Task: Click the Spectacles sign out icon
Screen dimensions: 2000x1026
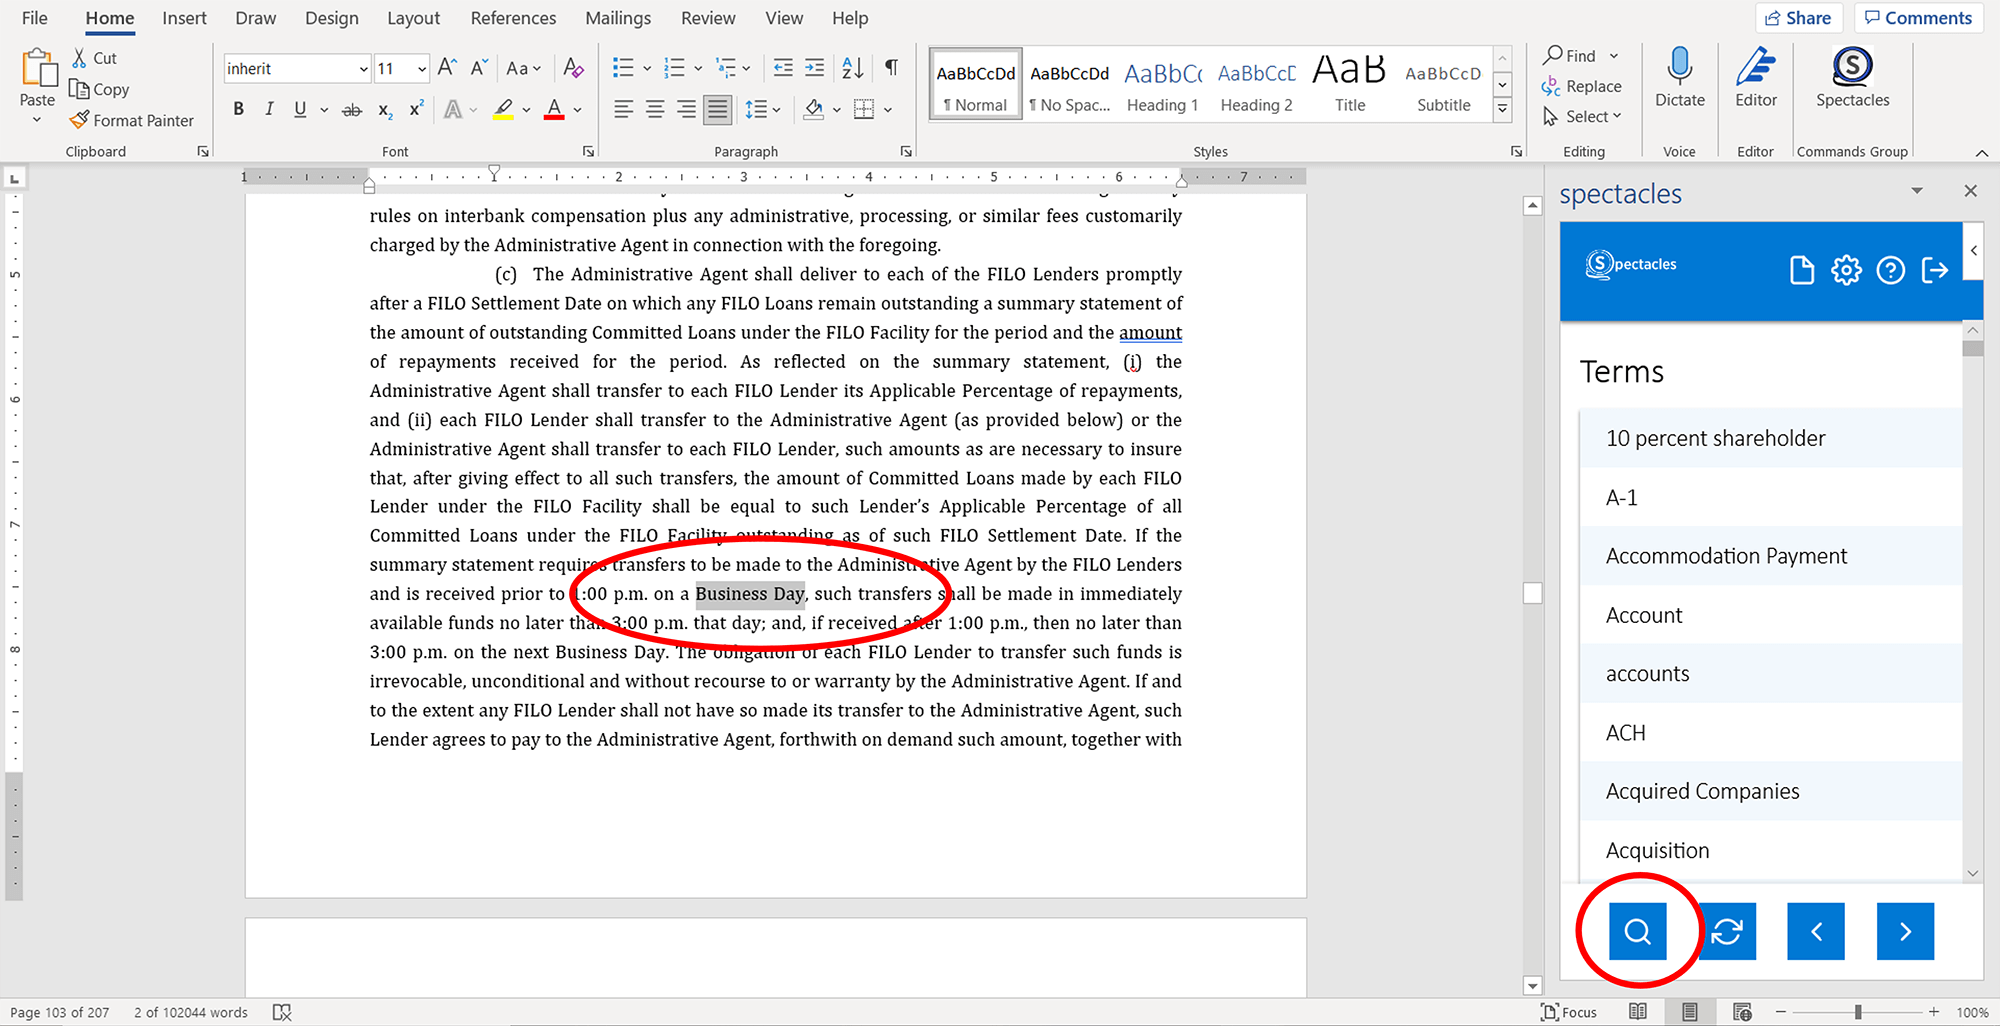Action: [1935, 270]
